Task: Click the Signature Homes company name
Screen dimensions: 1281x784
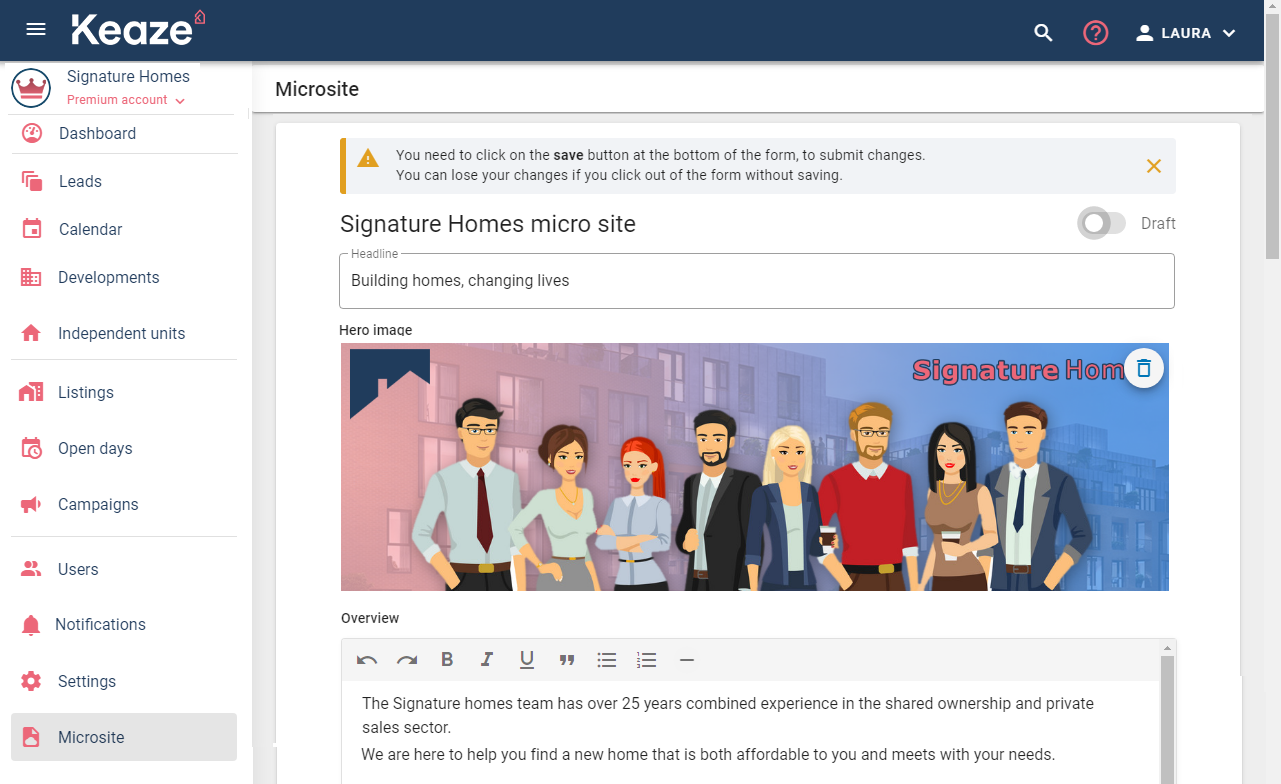Action: tap(128, 76)
